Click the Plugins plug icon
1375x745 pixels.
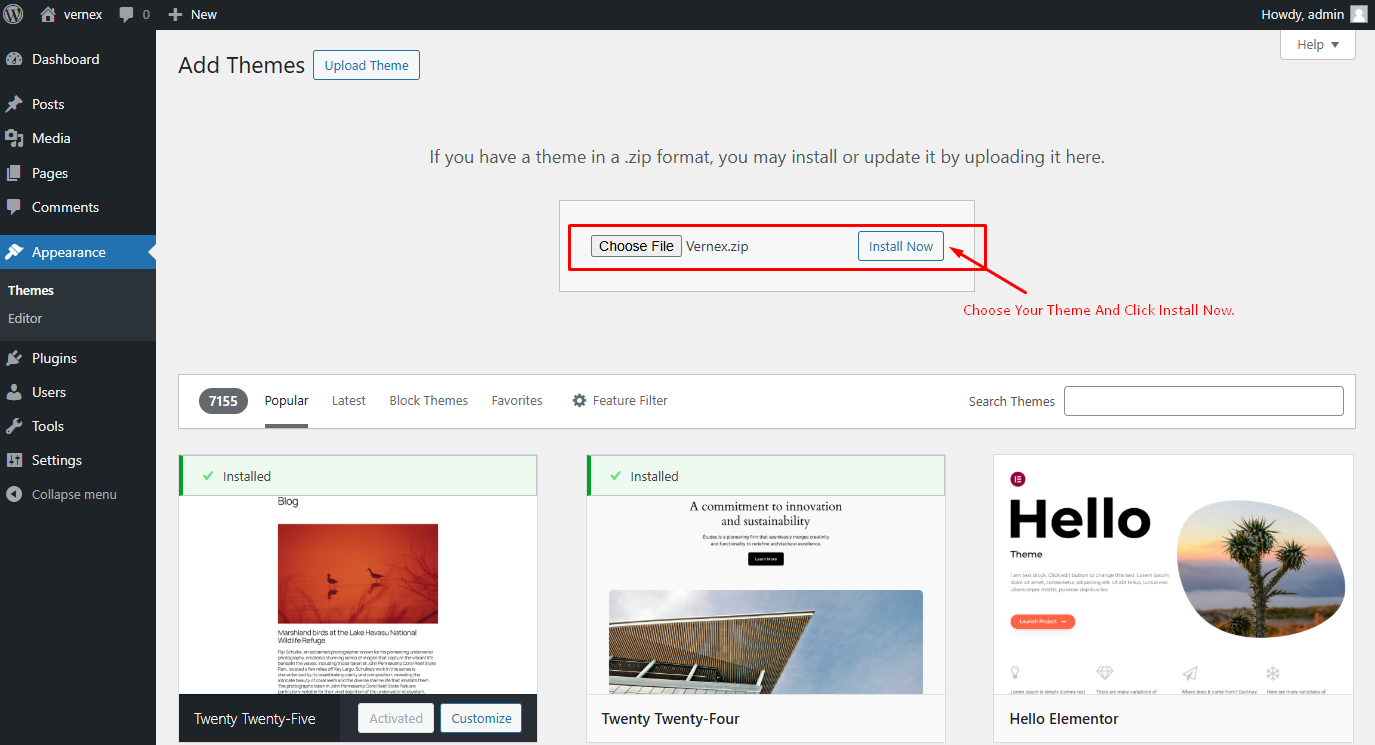(14, 358)
